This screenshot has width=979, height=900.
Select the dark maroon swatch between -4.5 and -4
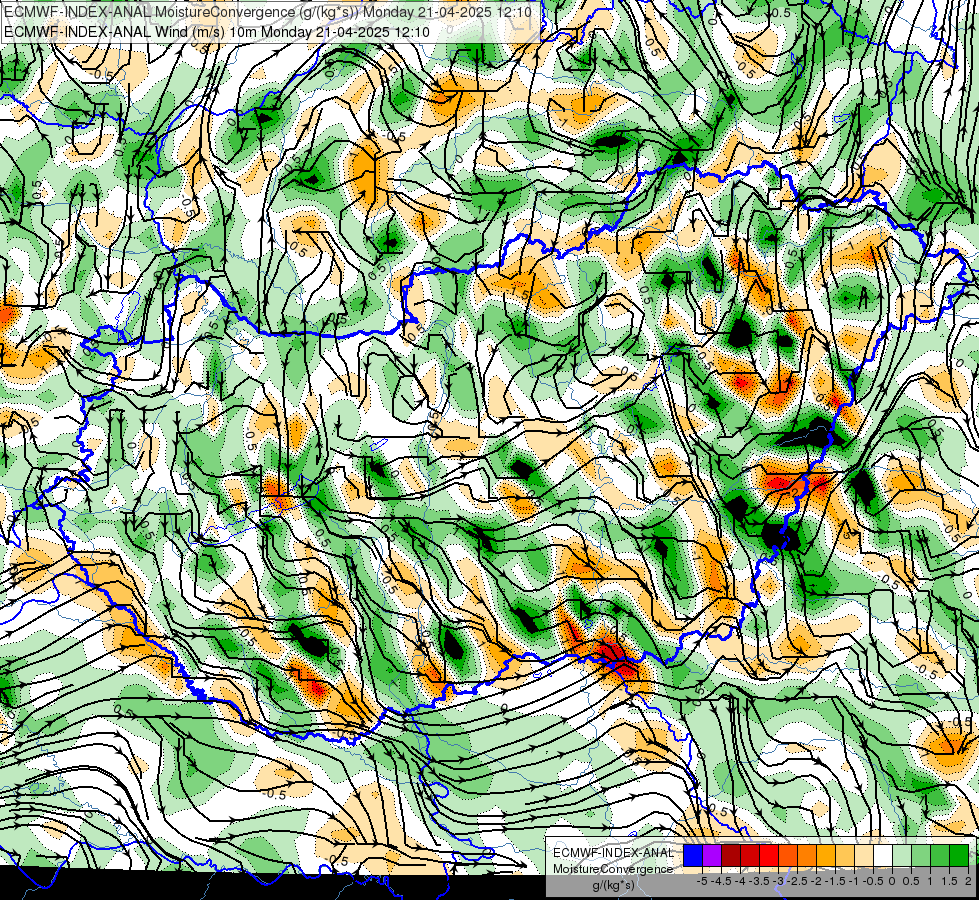731,856
